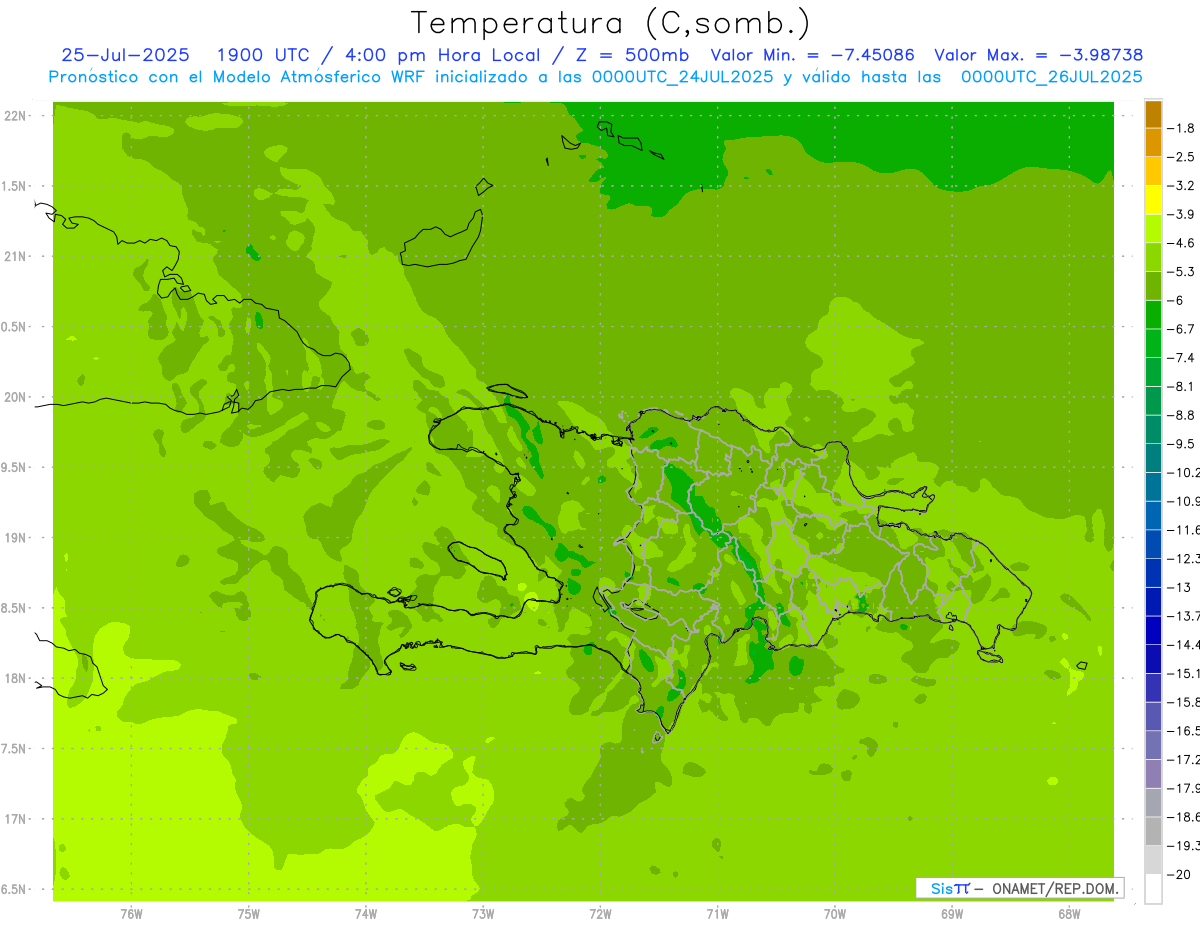Click the -15.8 colorbar value
1200x927 pixels.
pos(1183,702)
